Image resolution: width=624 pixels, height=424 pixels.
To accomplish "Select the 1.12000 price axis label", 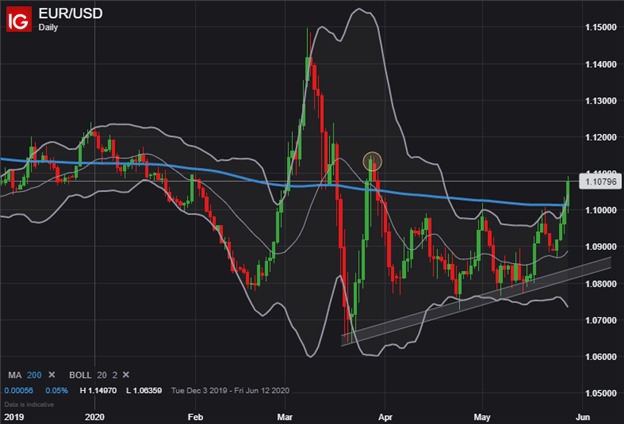I will point(601,137).
